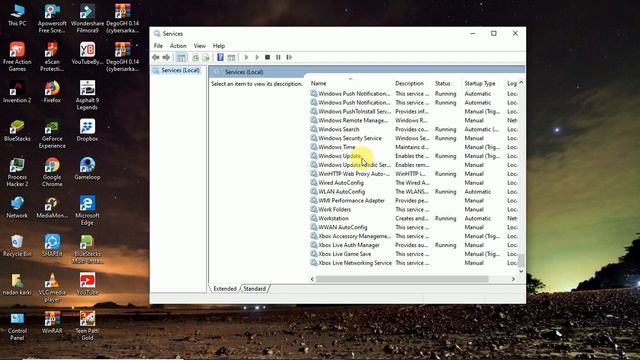Click the Firefox desktop icon

click(x=52, y=92)
